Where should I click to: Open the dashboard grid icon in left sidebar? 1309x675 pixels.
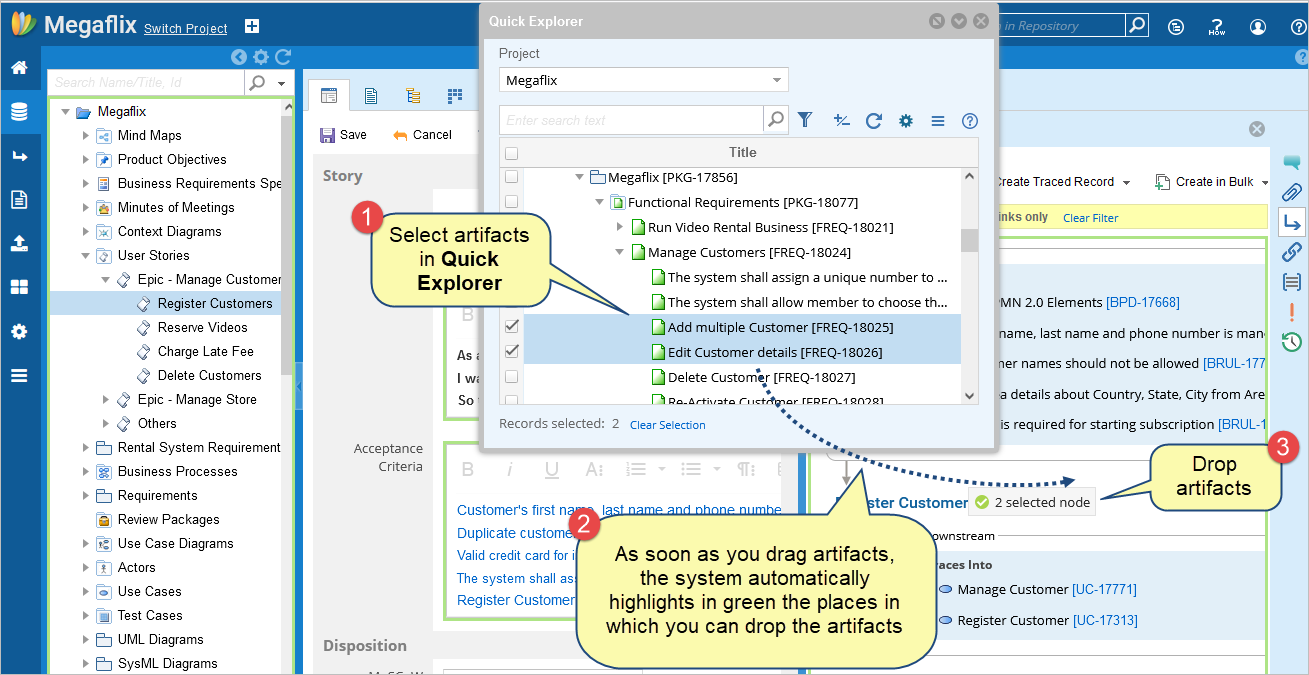pos(19,287)
